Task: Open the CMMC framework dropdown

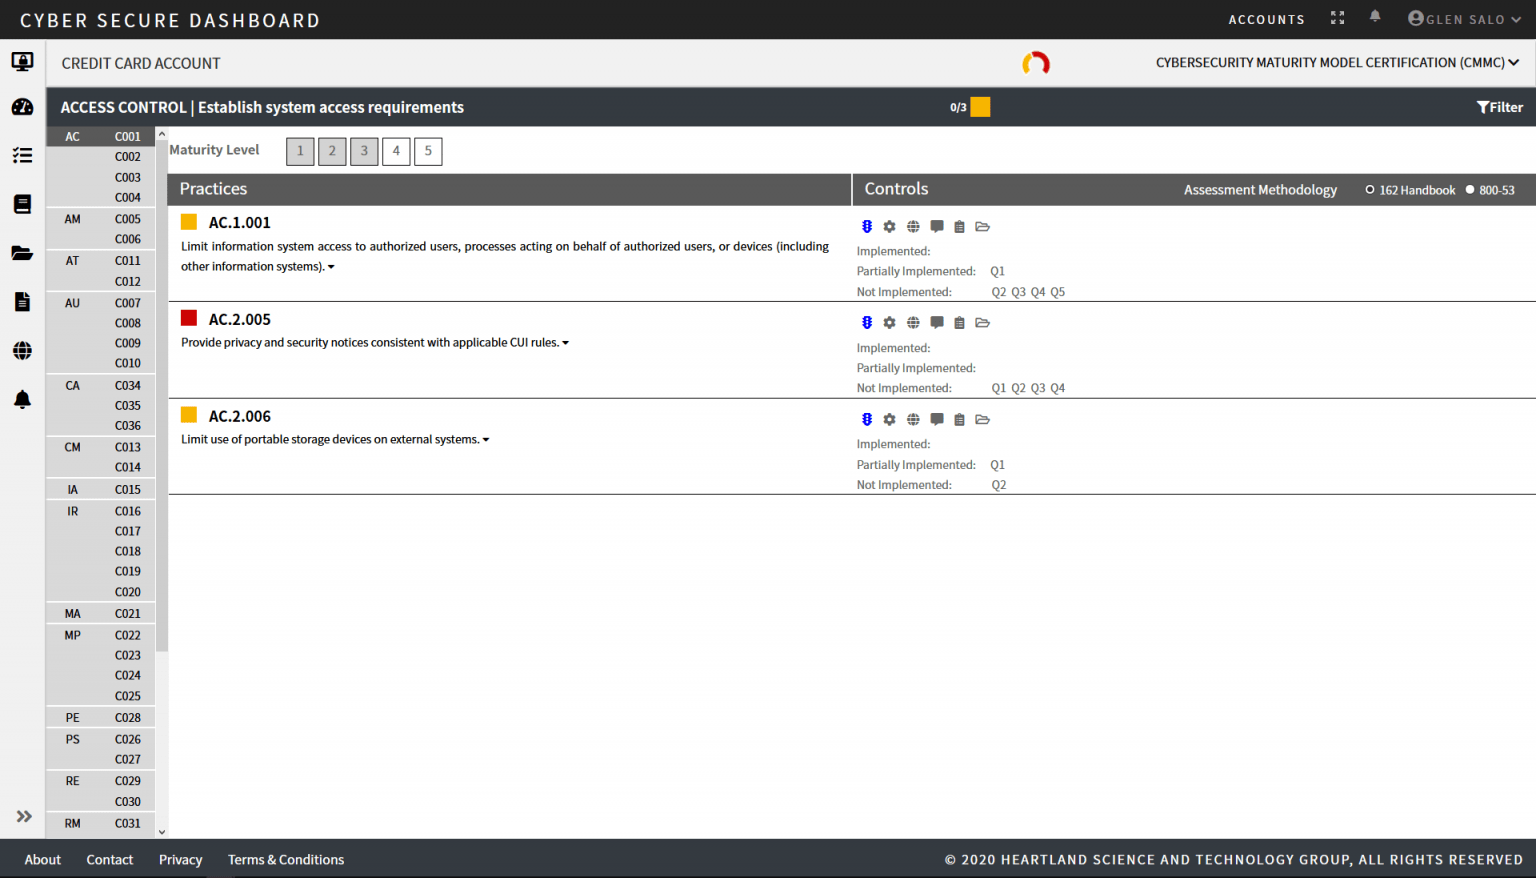Action: coord(1338,63)
